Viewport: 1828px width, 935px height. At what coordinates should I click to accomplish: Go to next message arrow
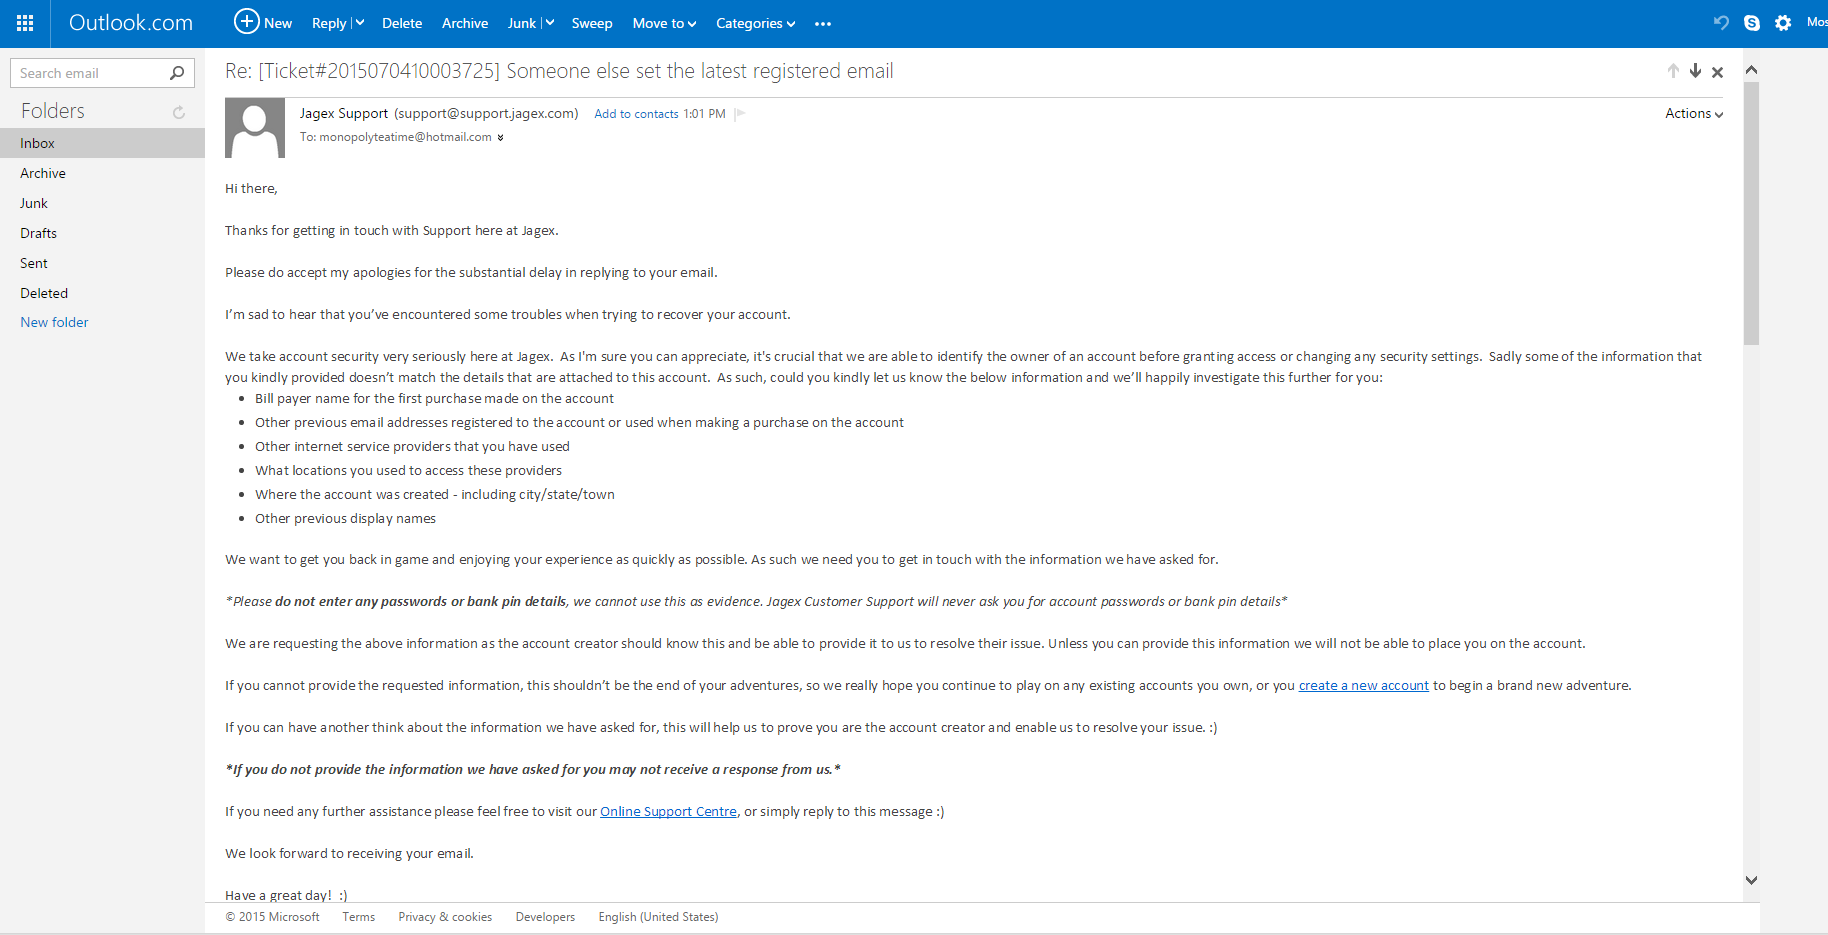point(1695,71)
